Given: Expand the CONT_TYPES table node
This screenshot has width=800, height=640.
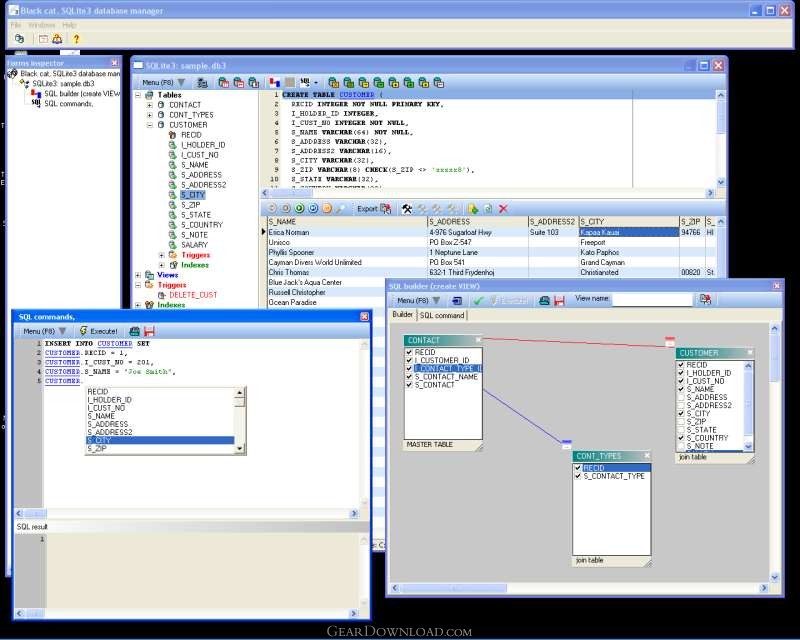Looking at the screenshot, I should pos(149,115).
